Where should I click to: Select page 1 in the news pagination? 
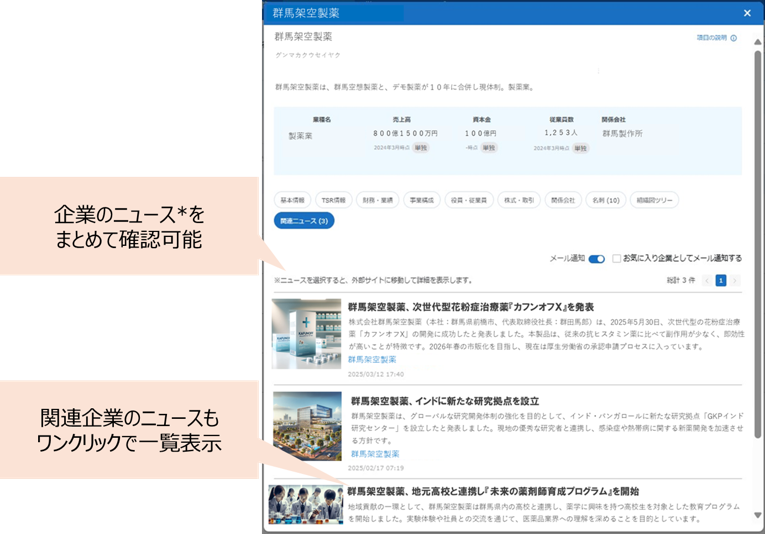719,281
